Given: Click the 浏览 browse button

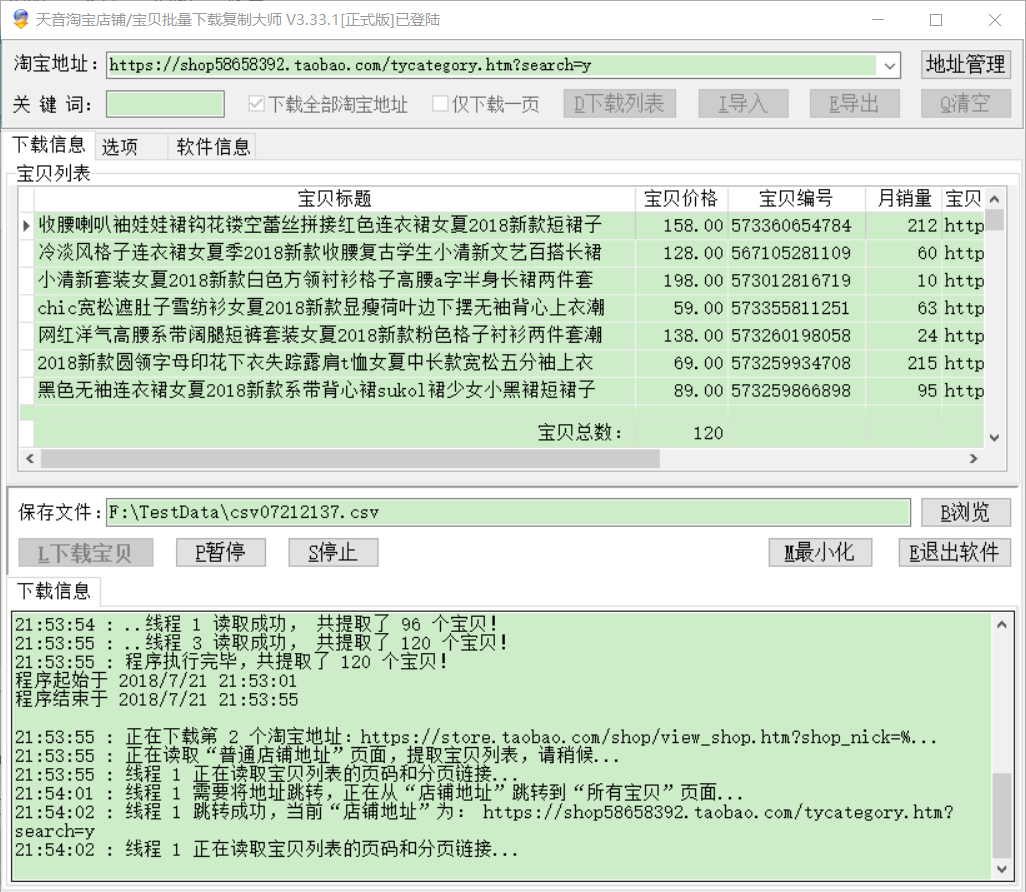Looking at the screenshot, I should click(966, 513).
